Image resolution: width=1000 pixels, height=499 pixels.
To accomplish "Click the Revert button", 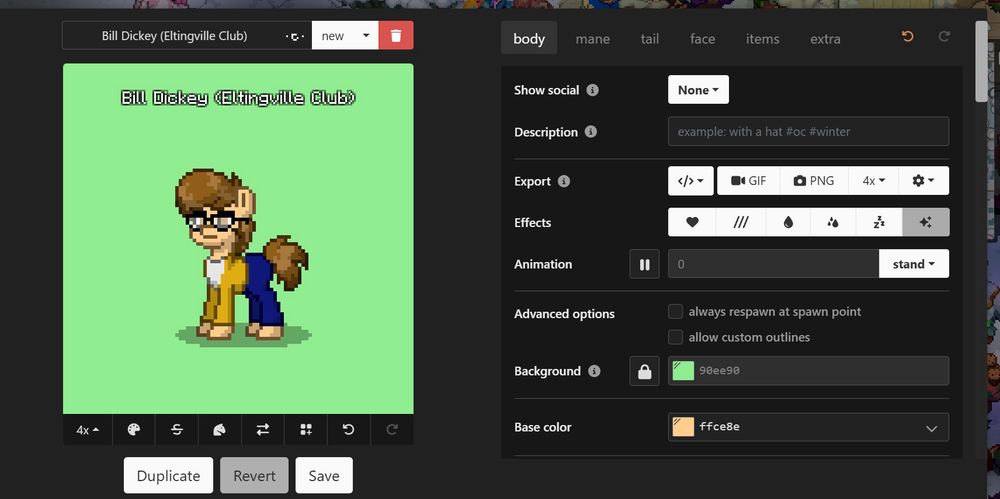I will 254,475.
